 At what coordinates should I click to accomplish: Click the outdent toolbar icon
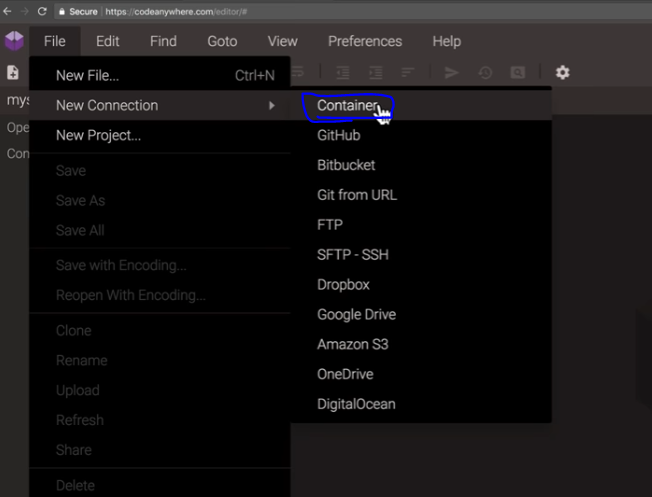point(343,73)
